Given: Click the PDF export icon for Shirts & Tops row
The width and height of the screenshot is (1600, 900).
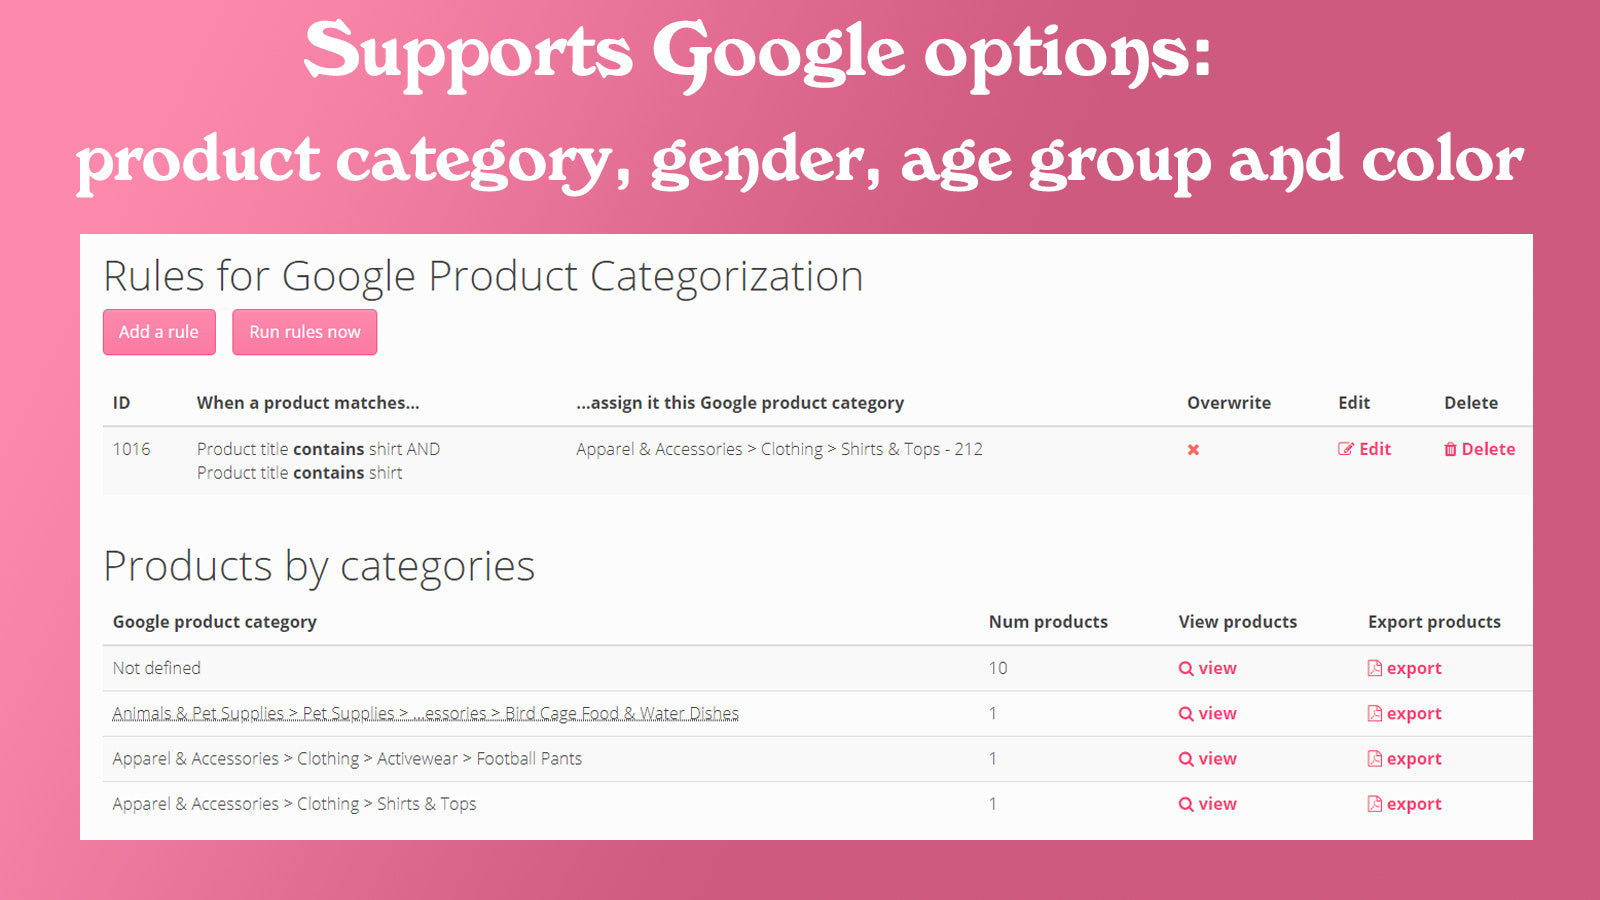Looking at the screenshot, I should coord(1375,803).
